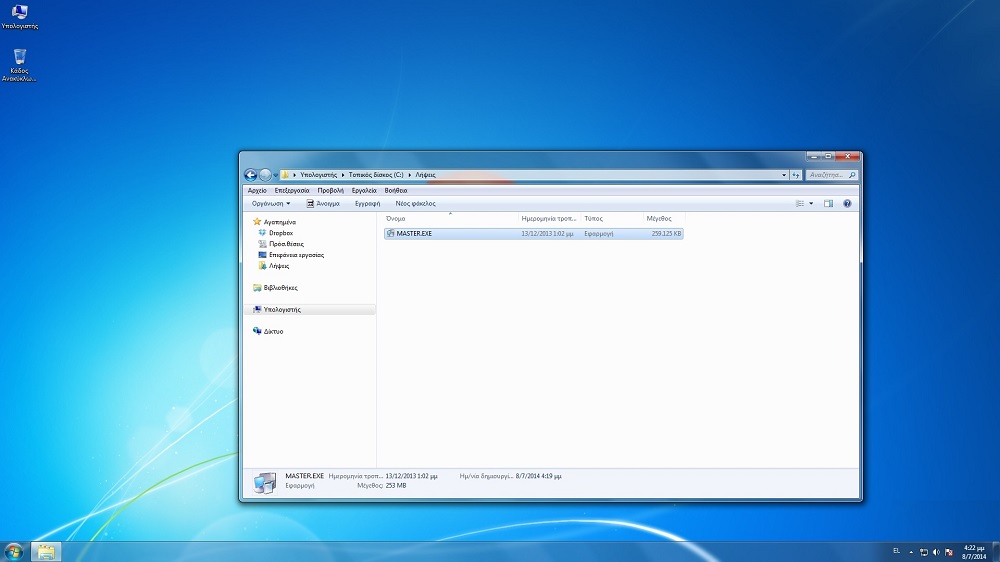The height and width of the screenshot is (562, 1000).
Task: Click the star icon beside Αγαπημένα
Action: pos(257,221)
